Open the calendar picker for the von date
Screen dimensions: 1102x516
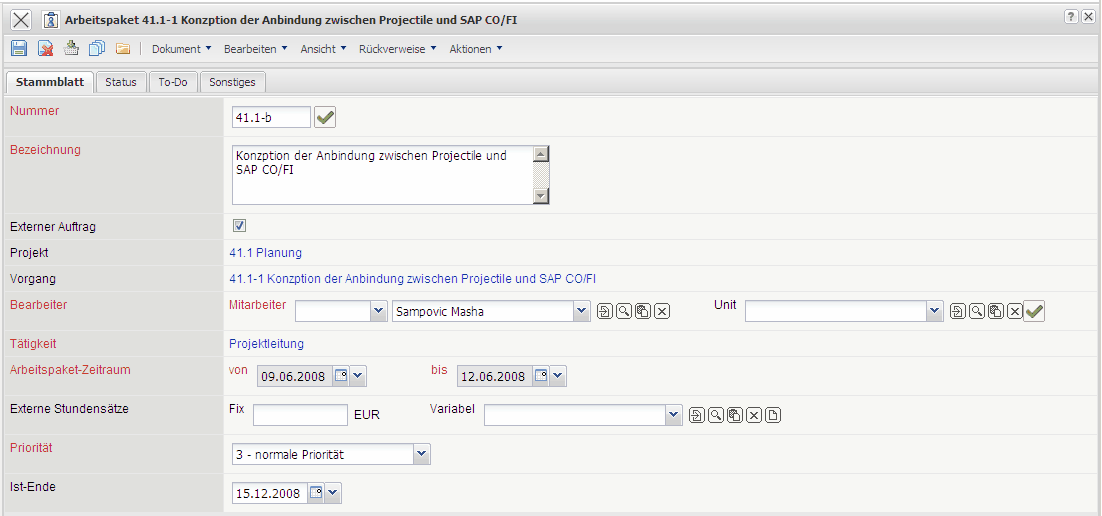pos(341,376)
